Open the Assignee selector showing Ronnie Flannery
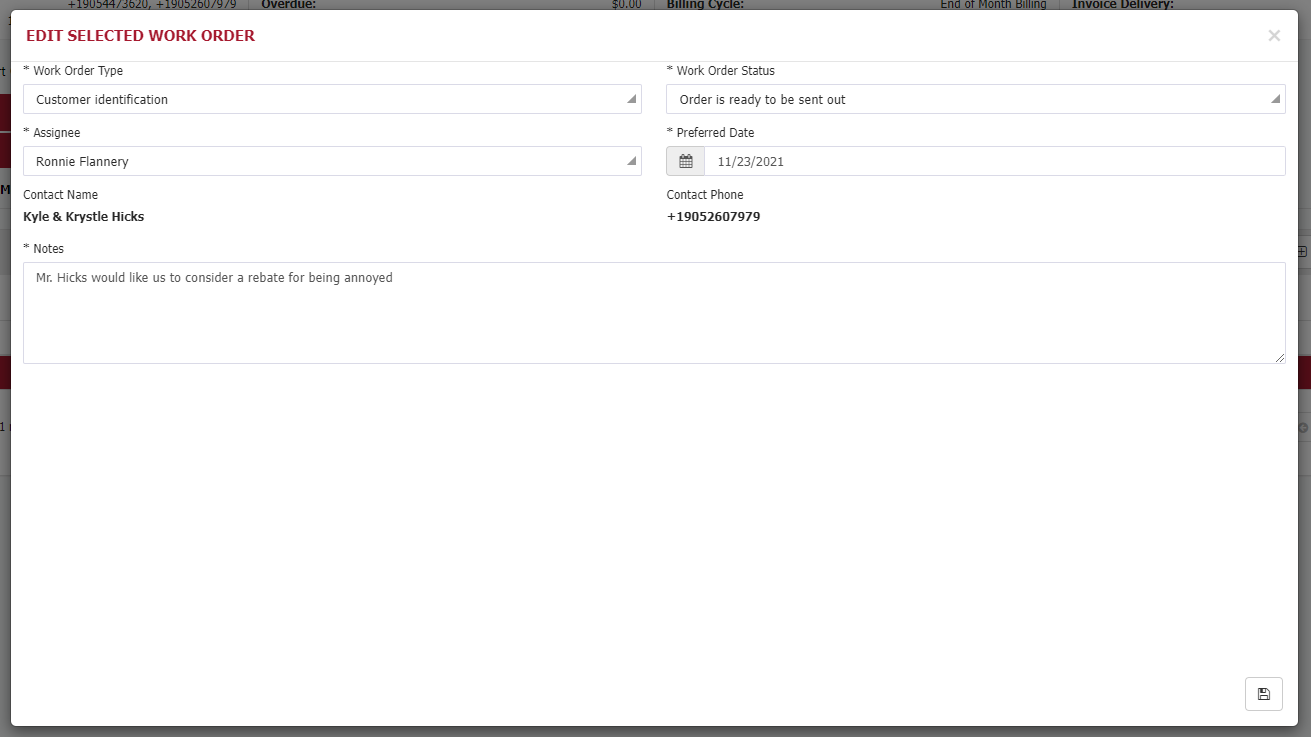Viewport: 1311px width, 737px height. coord(330,161)
